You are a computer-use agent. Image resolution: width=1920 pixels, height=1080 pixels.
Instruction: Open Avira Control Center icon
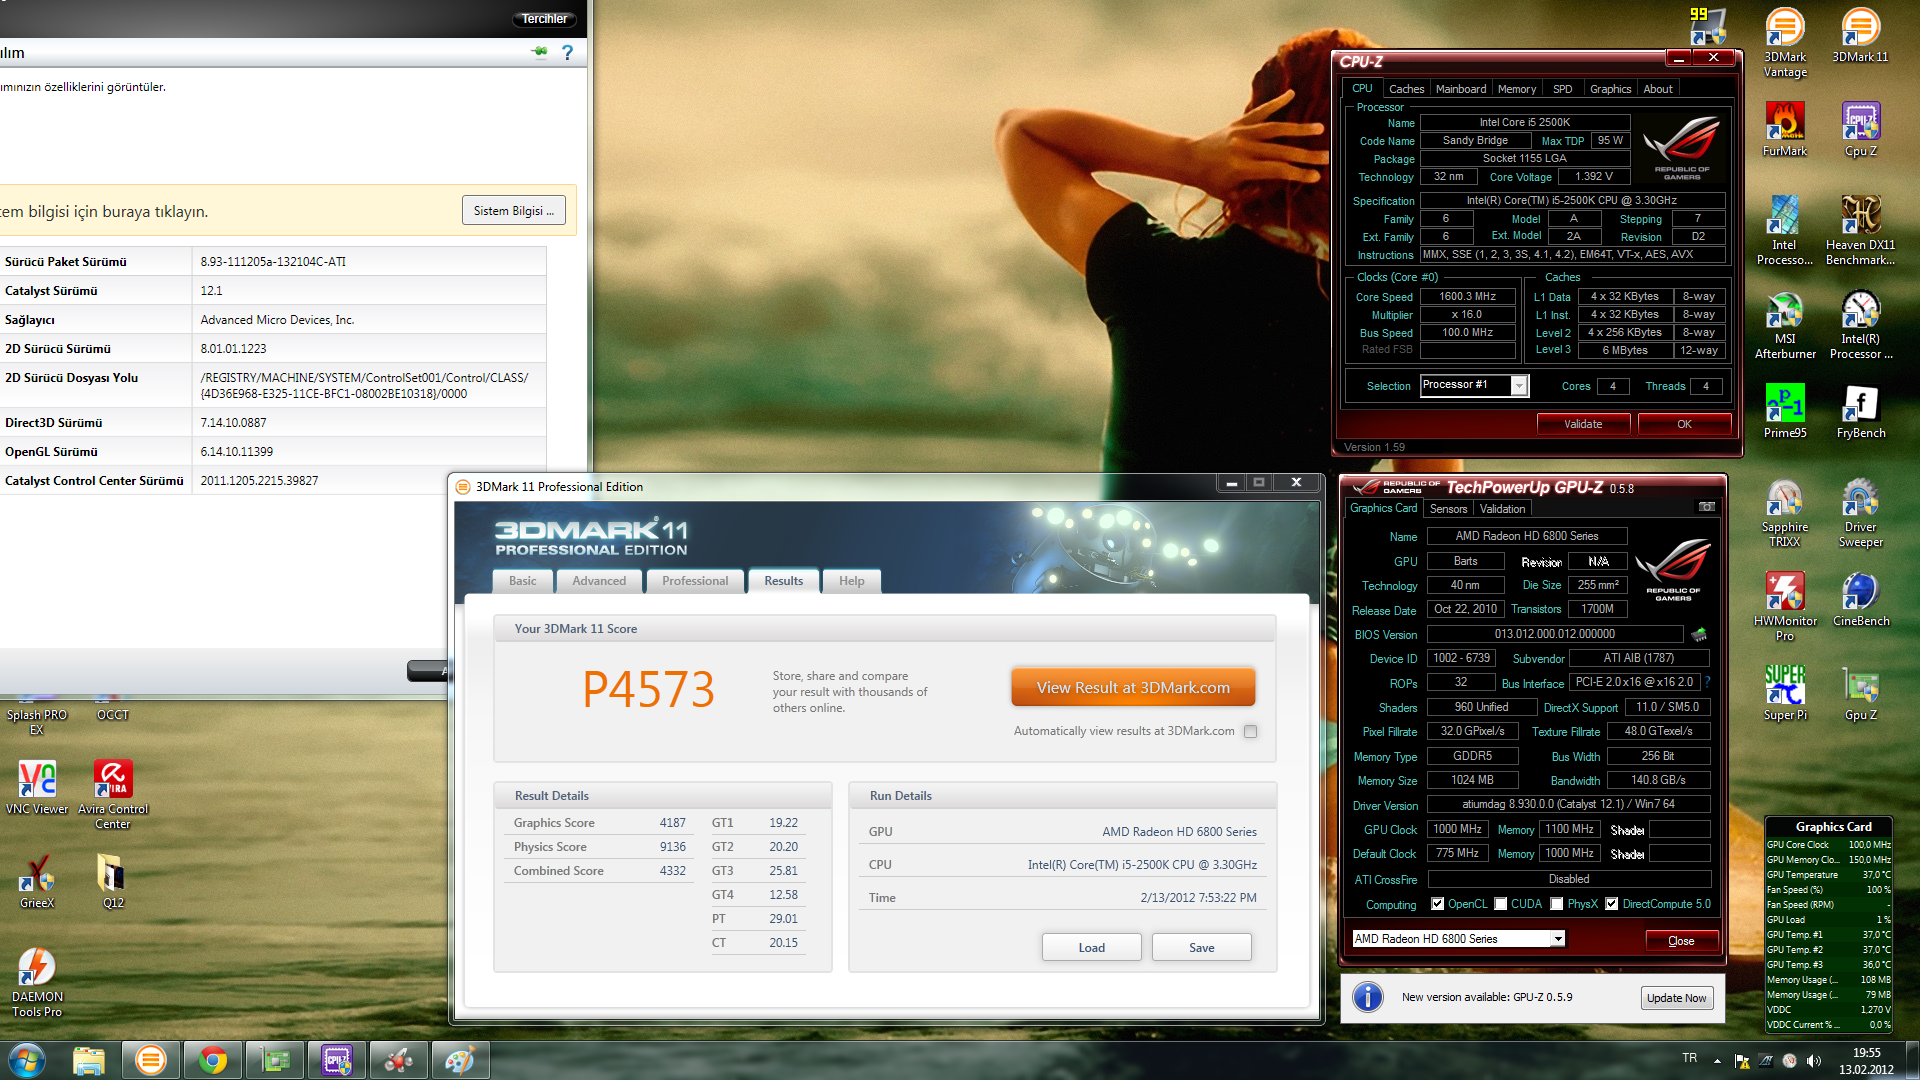113,795
